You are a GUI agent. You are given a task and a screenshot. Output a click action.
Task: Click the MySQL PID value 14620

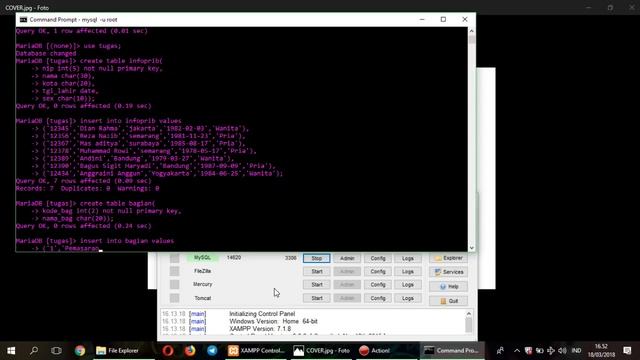(x=234, y=258)
